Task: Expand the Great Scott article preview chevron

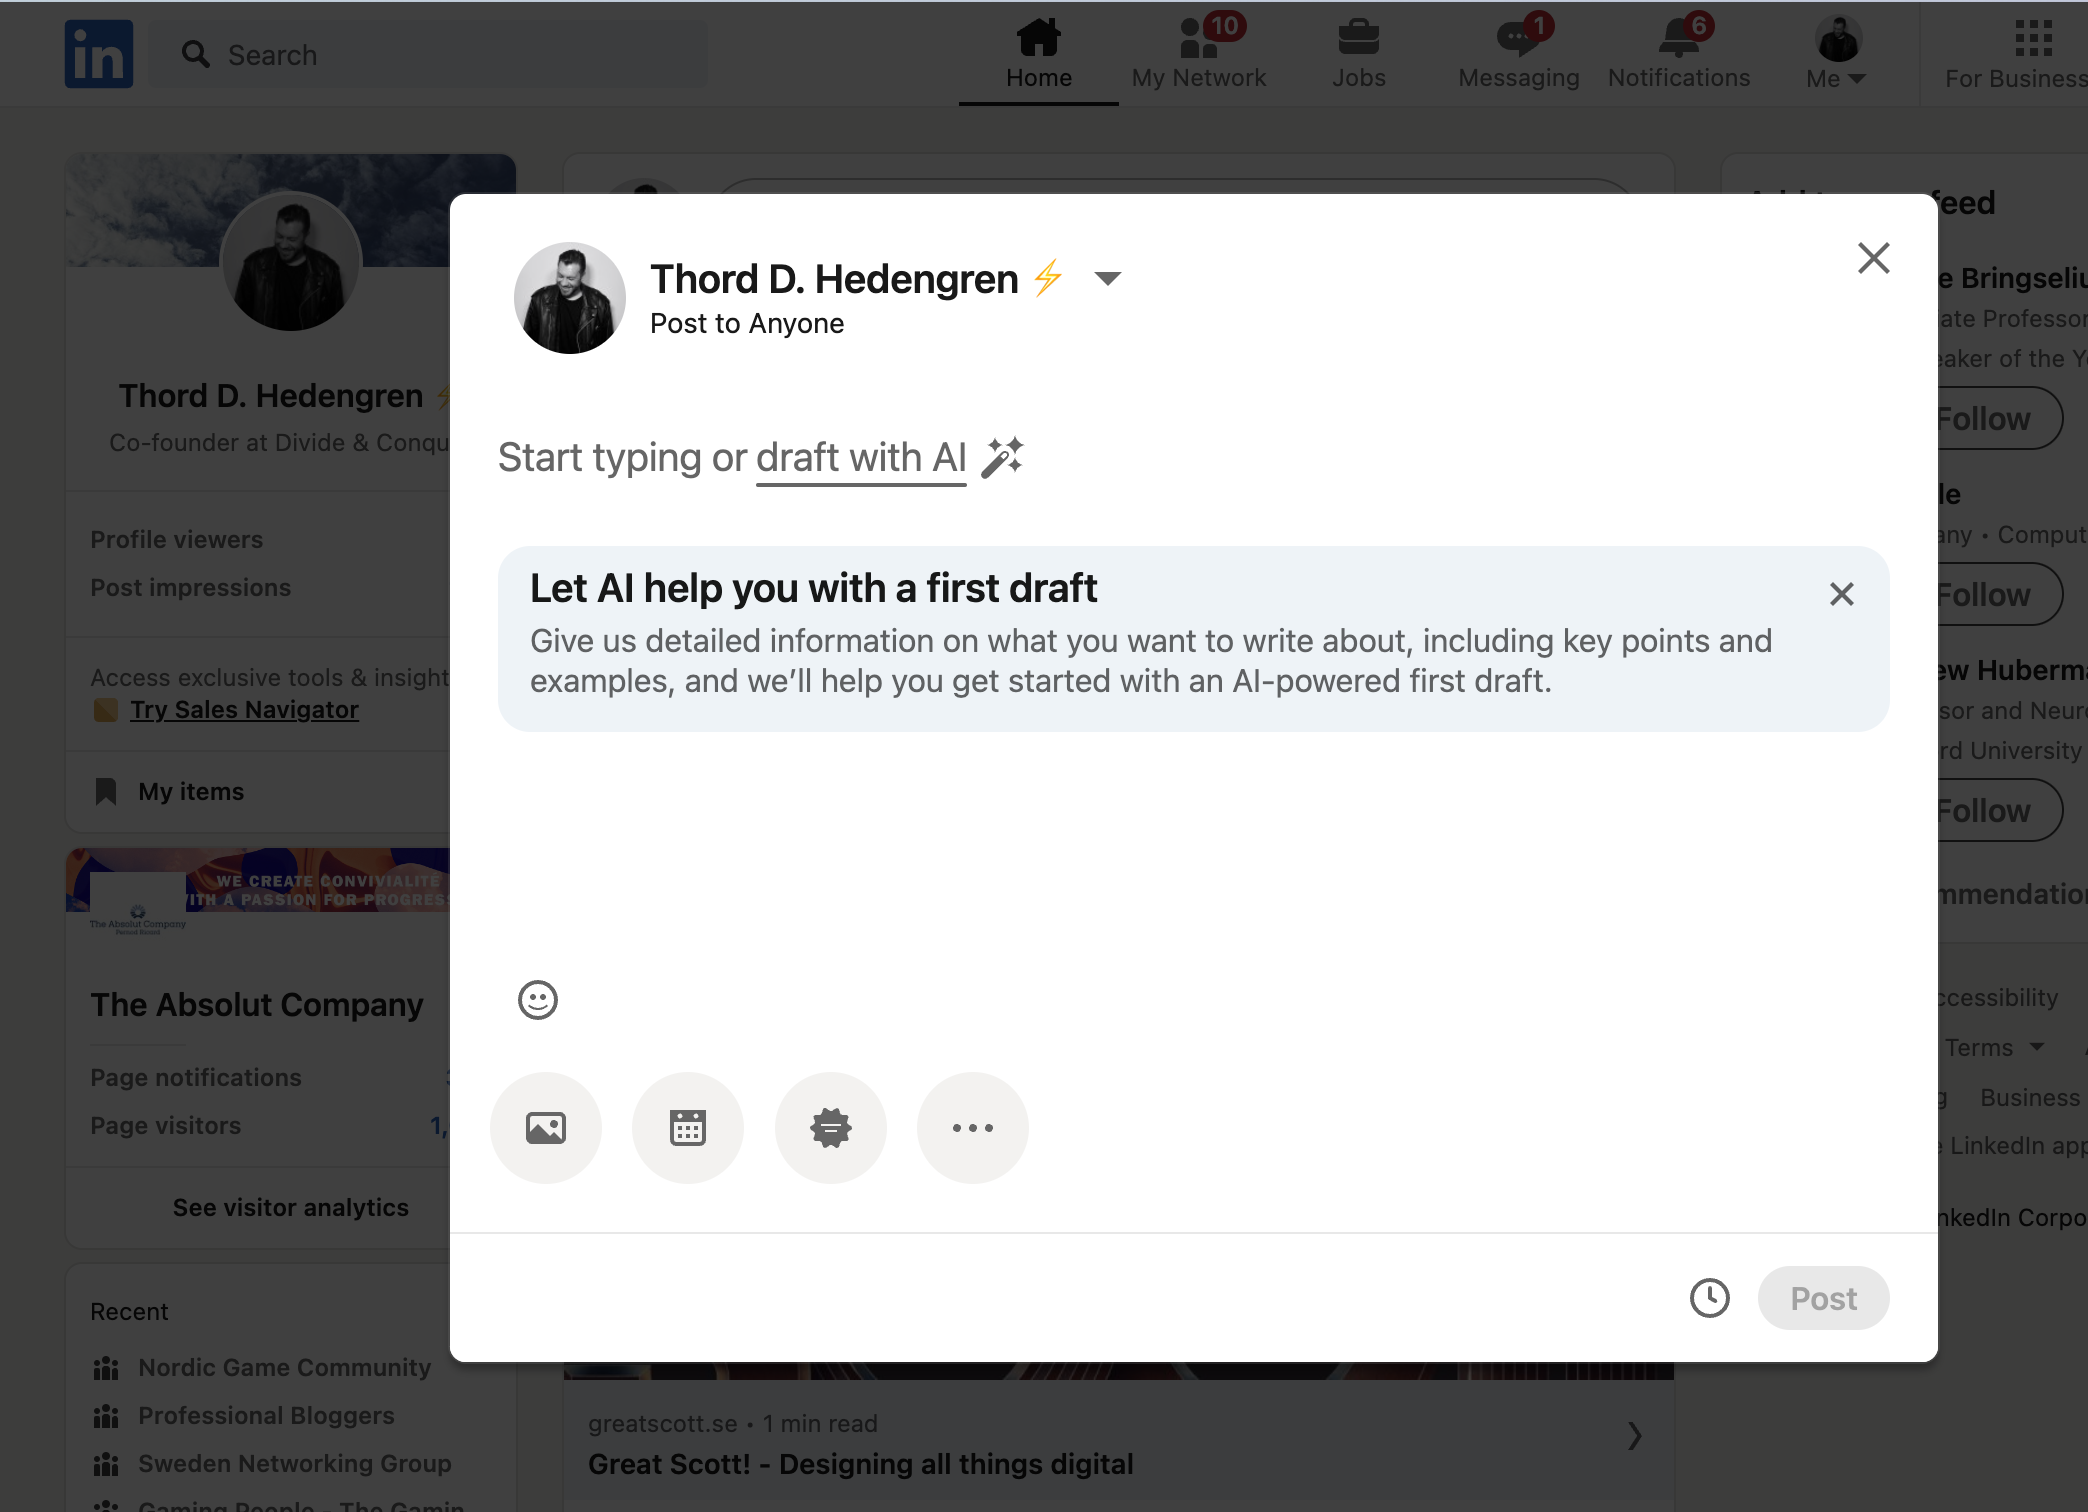Action: 1635,1436
